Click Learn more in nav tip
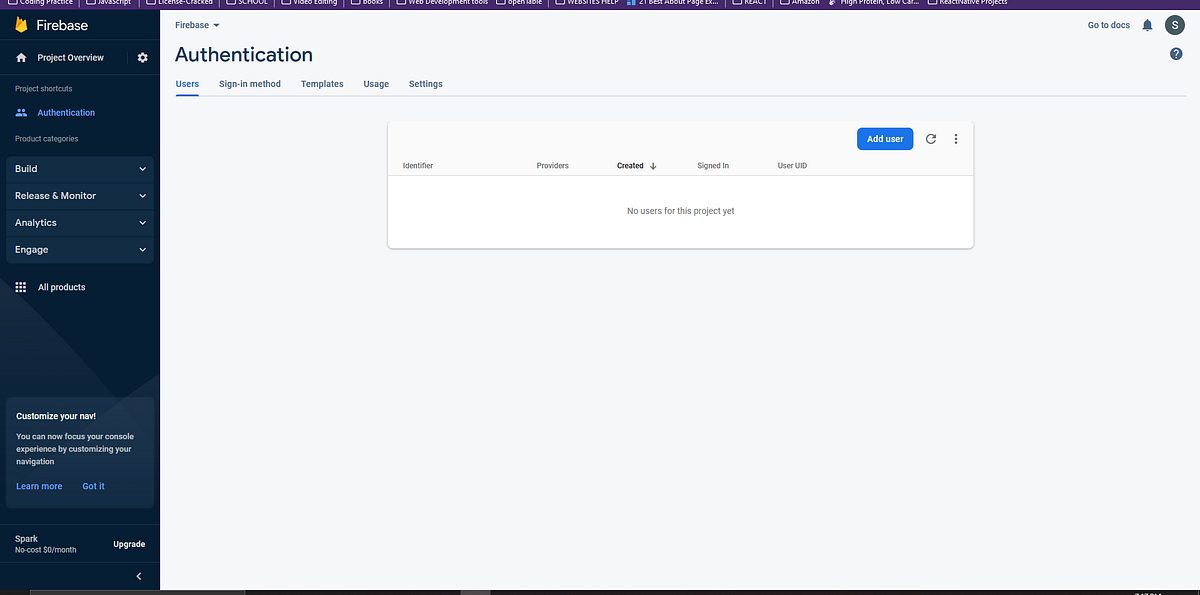 coord(39,486)
